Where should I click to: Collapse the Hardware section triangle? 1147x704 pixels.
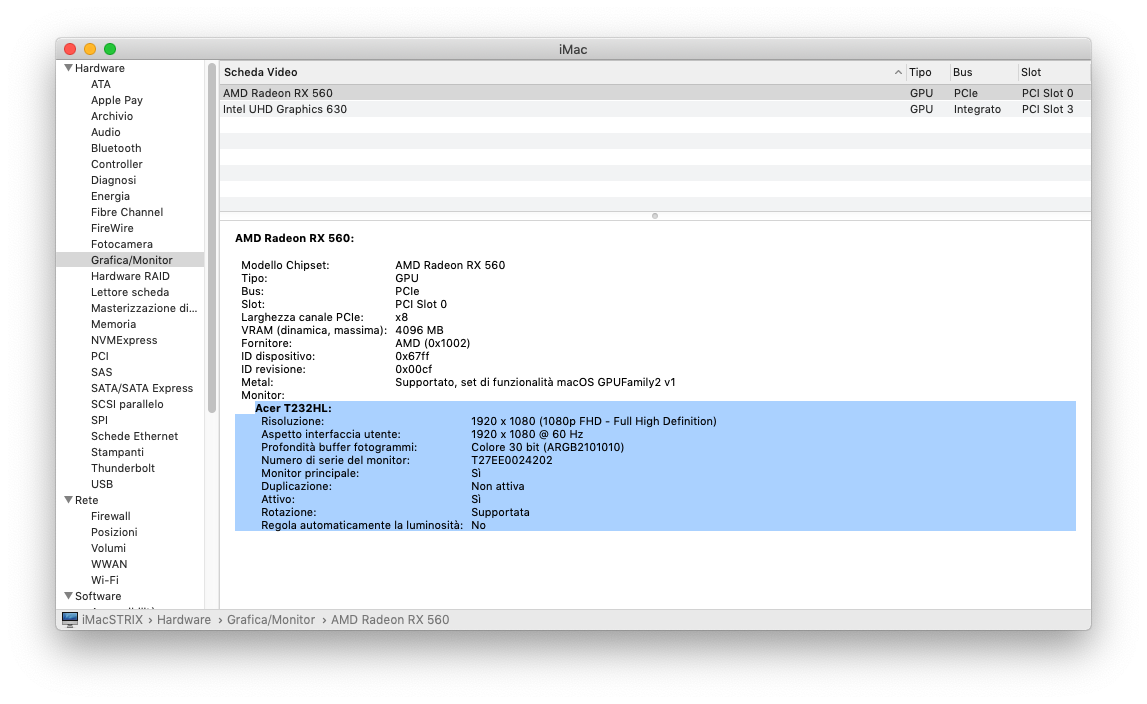[68, 68]
